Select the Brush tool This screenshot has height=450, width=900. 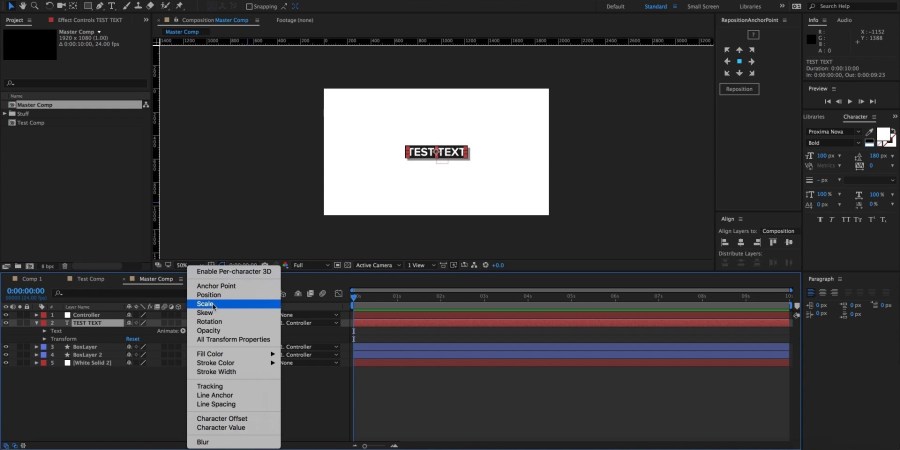[126, 6]
